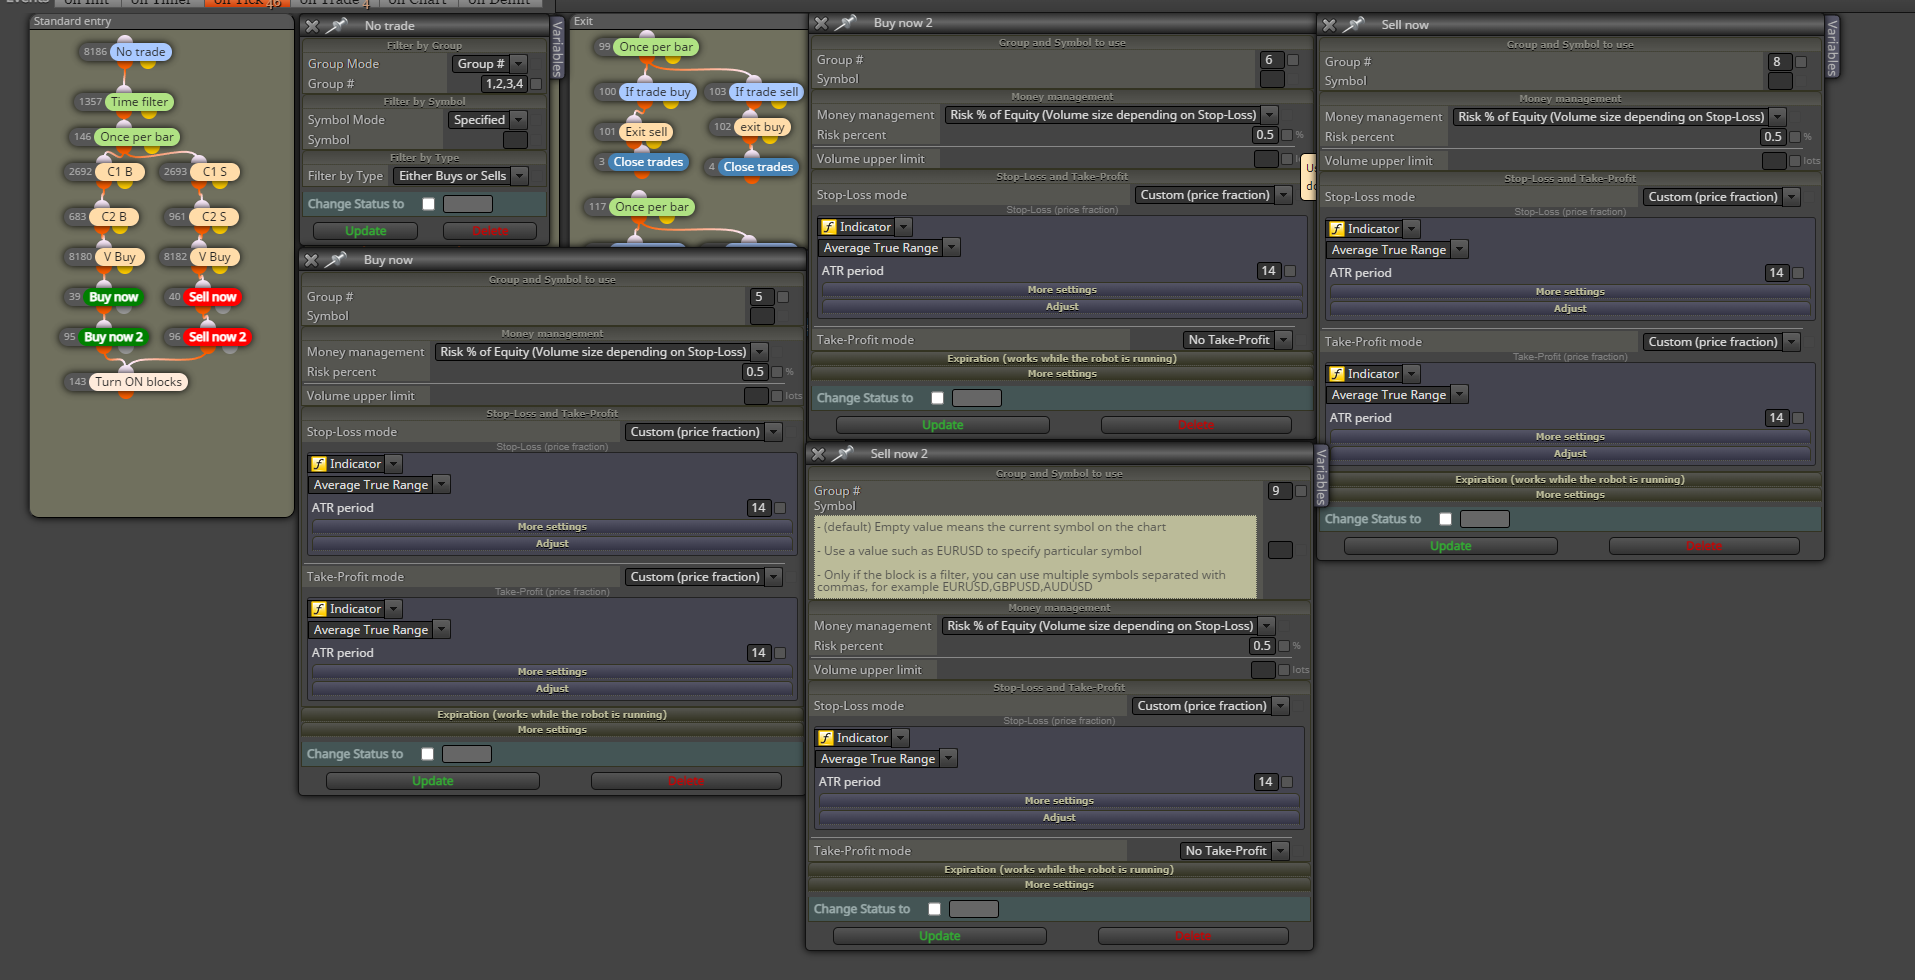Click Adjust under Stop-Loss ATR in Buy now 2

click(1062, 307)
